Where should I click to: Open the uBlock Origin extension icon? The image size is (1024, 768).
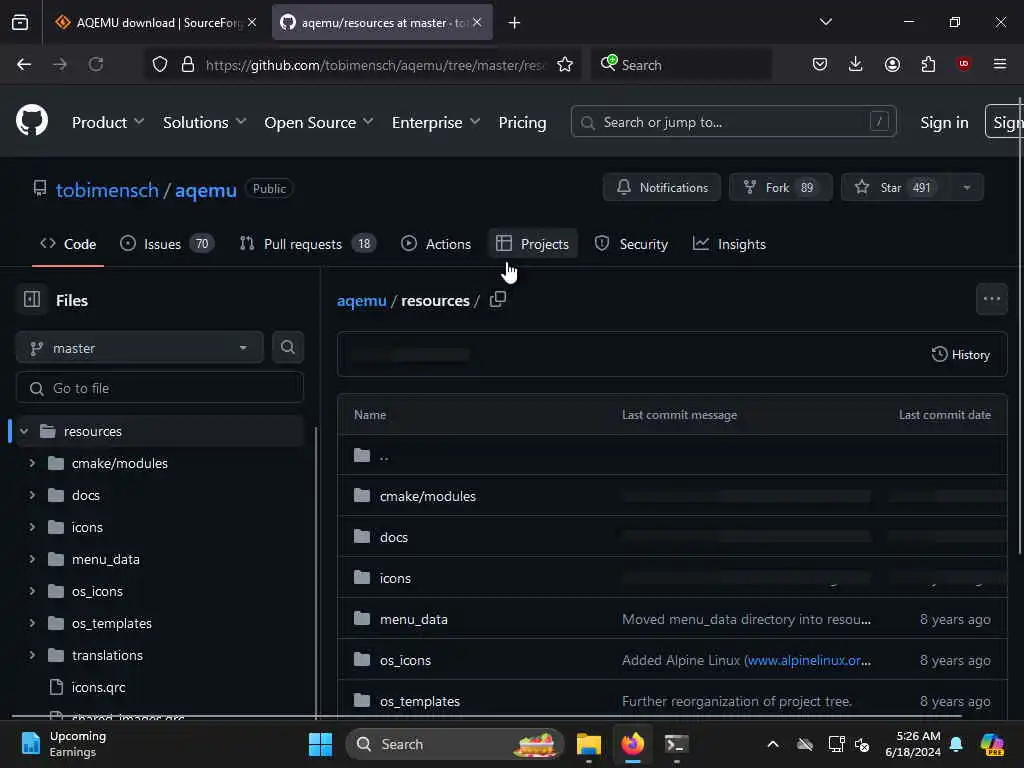[x=964, y=63]
